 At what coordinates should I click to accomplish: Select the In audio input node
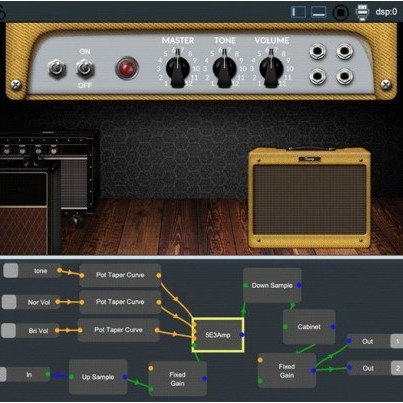tap(24, 374)
